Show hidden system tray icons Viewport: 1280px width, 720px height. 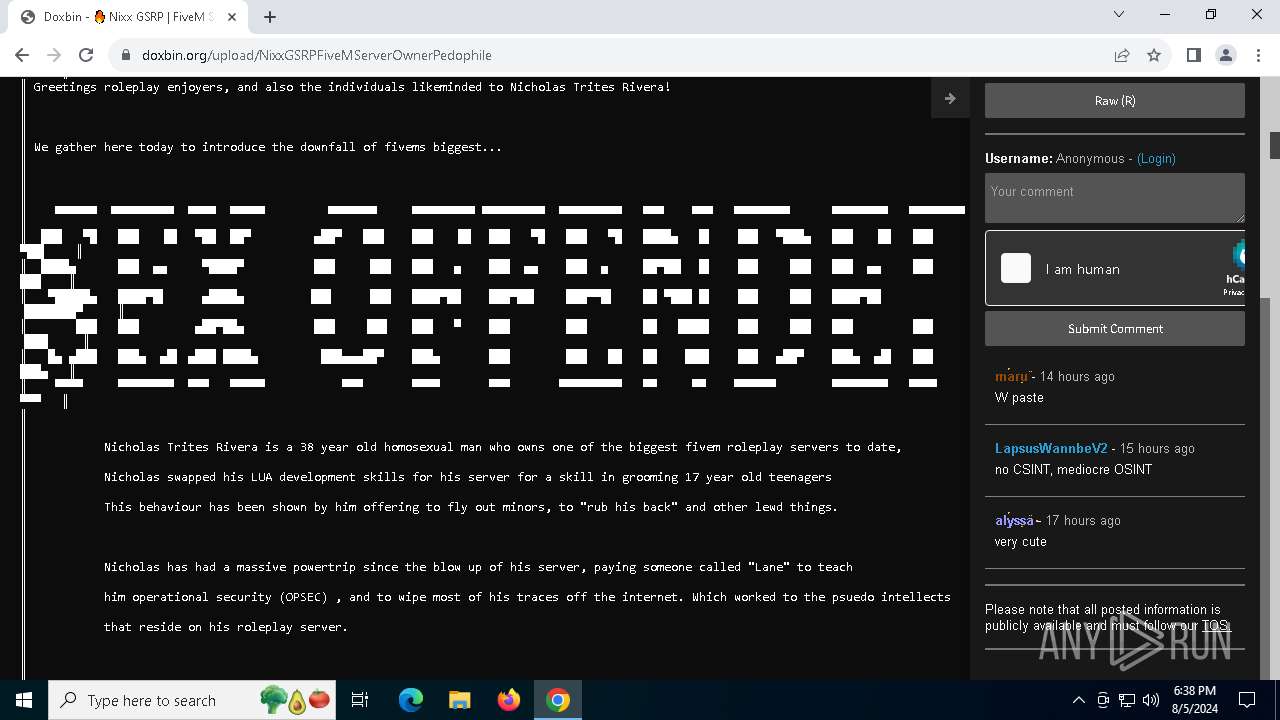(1078, 700)
